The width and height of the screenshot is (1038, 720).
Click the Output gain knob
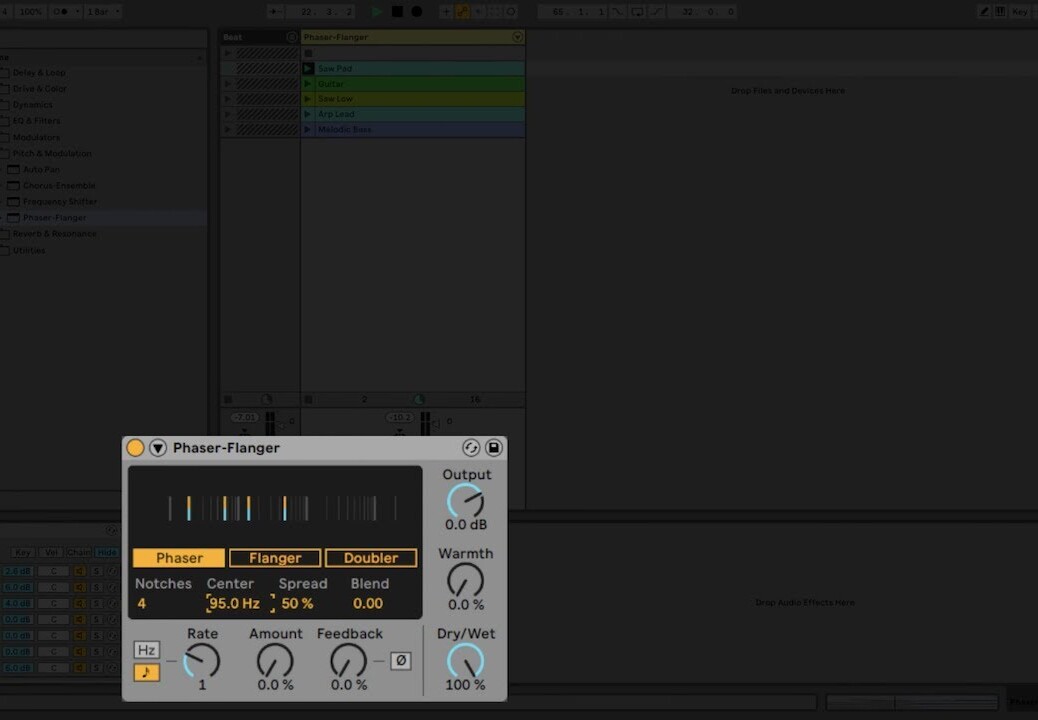pos(465,502)
